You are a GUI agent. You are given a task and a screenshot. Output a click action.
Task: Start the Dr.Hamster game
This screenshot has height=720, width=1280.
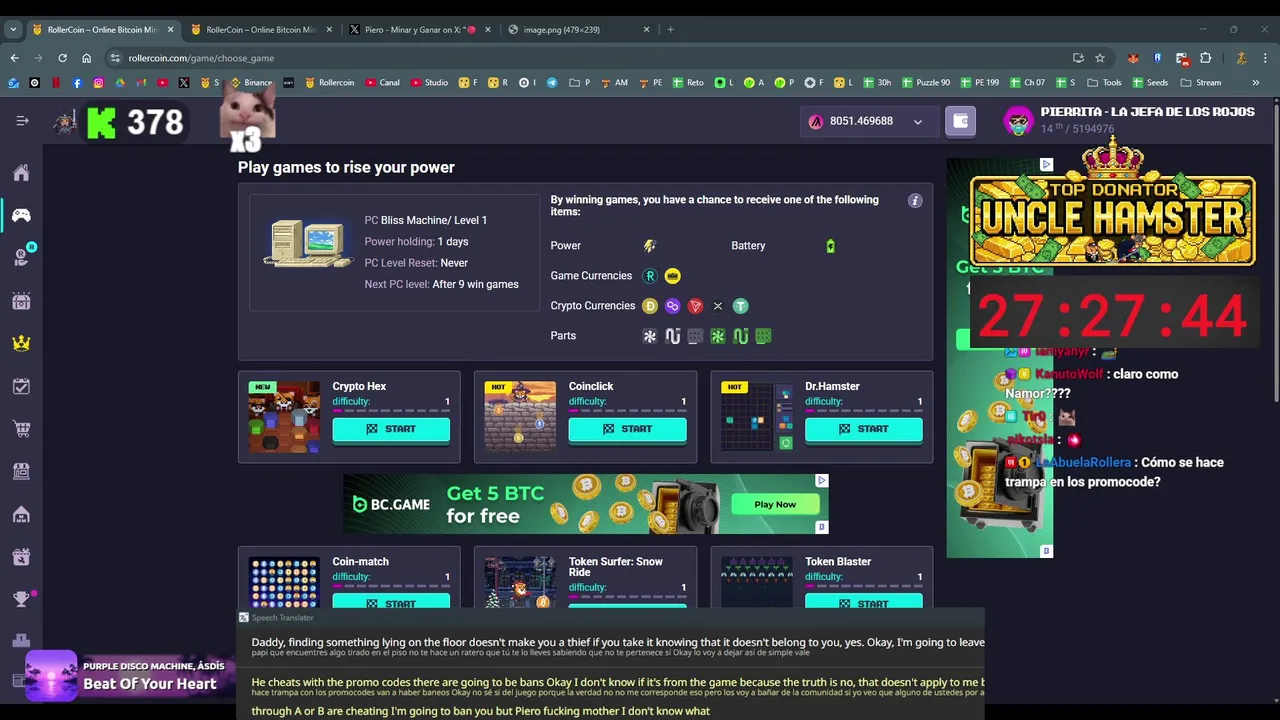(x=863, y=429)
